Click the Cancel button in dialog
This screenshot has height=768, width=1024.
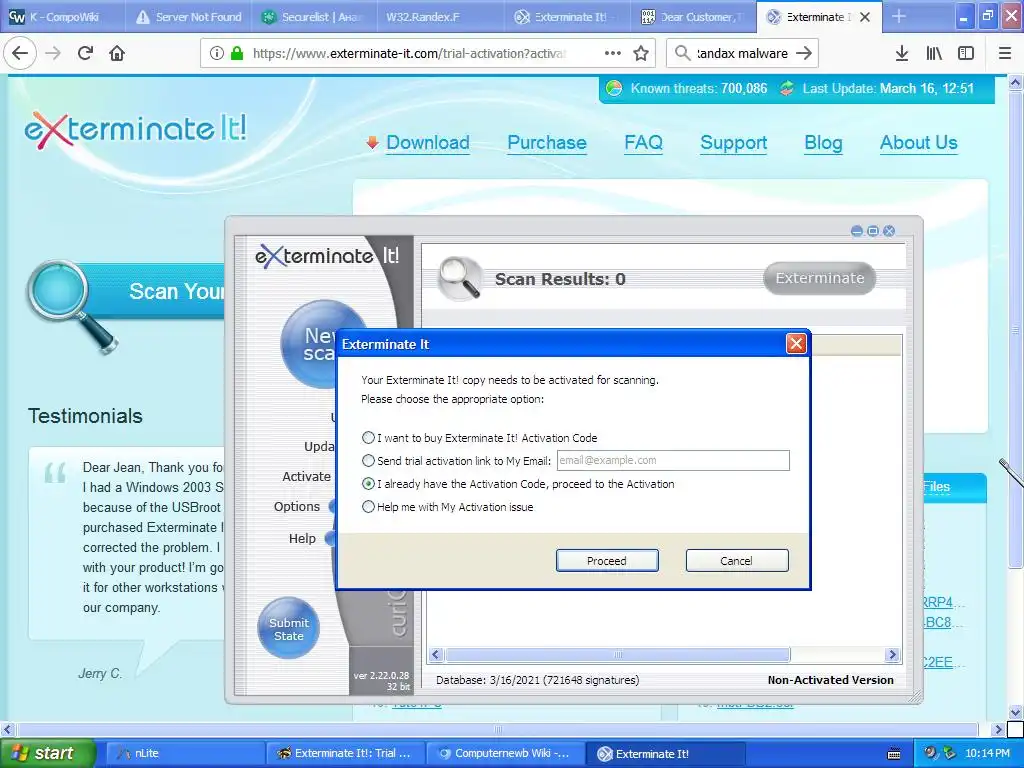[x=737, y=560]
